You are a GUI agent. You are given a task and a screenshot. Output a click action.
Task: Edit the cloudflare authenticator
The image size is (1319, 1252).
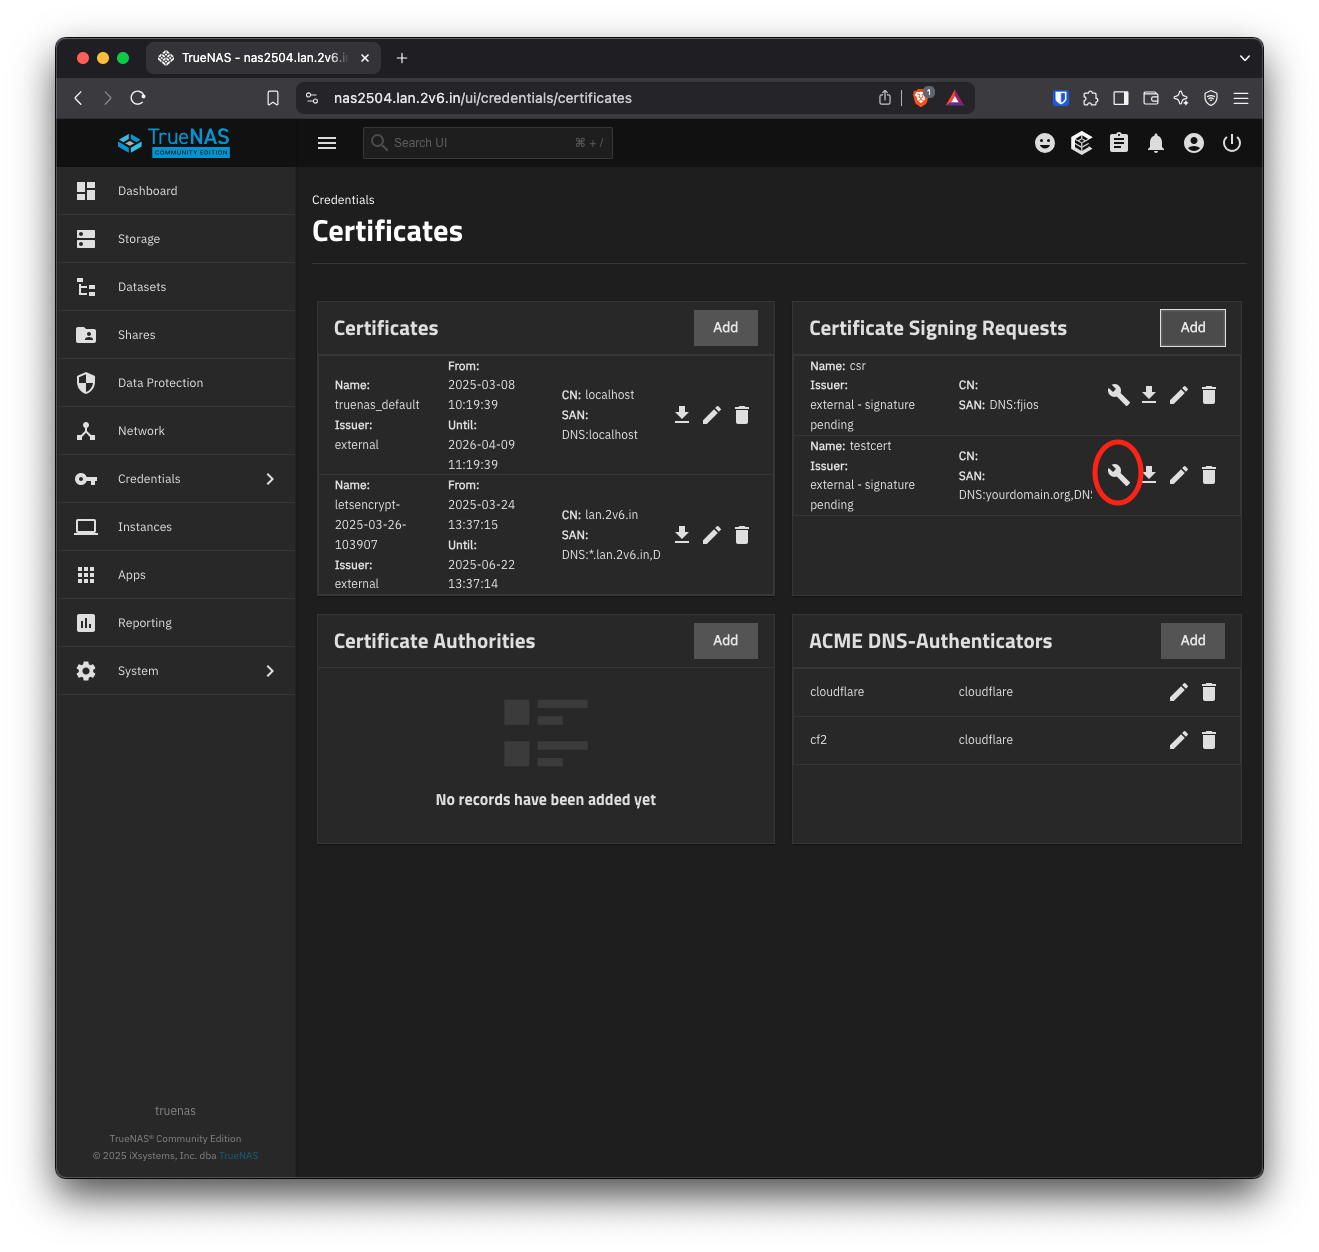pos(1179,692)
